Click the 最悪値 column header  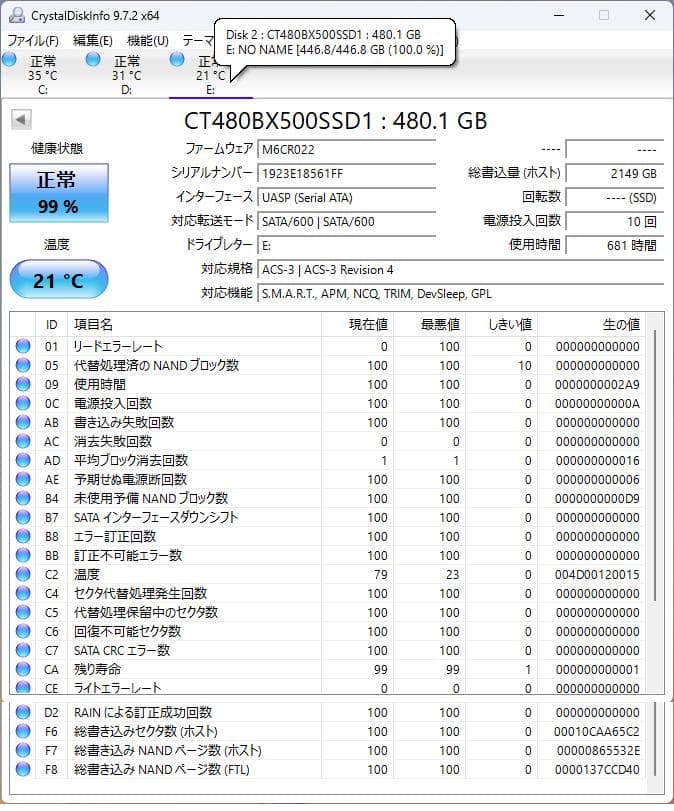429,324
